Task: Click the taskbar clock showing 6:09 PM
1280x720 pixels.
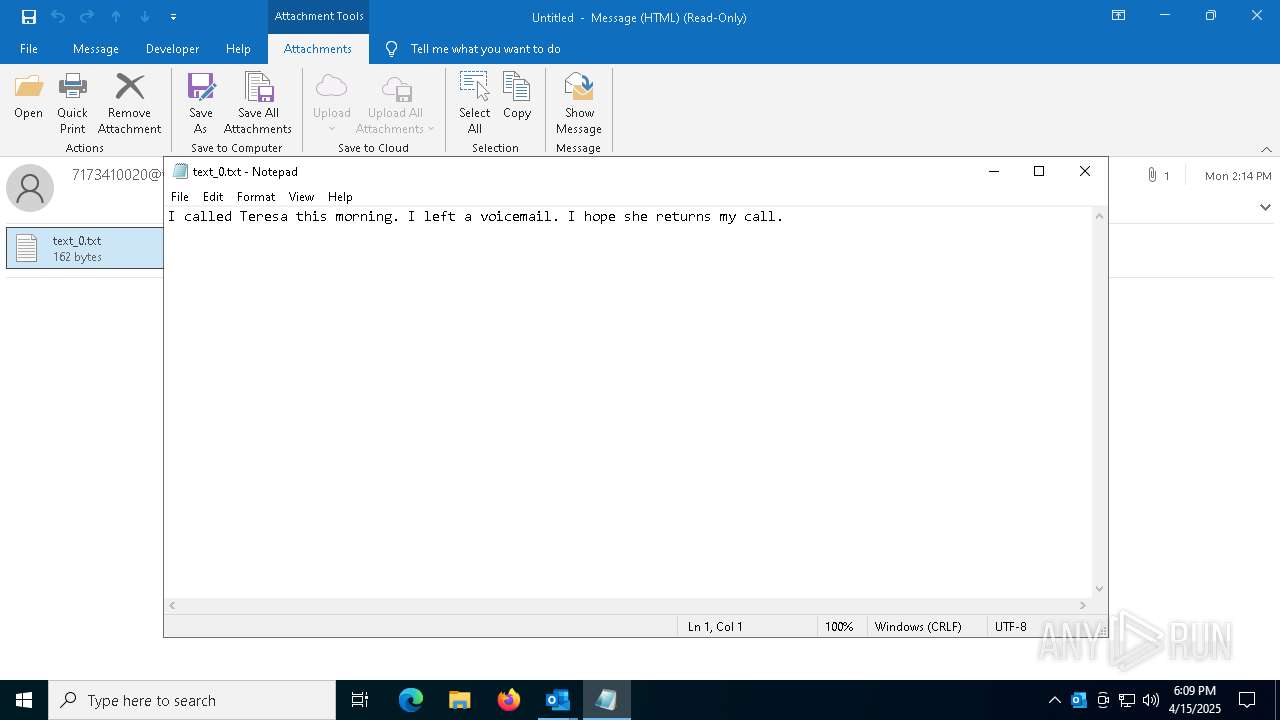Action: coord(1195,700)
